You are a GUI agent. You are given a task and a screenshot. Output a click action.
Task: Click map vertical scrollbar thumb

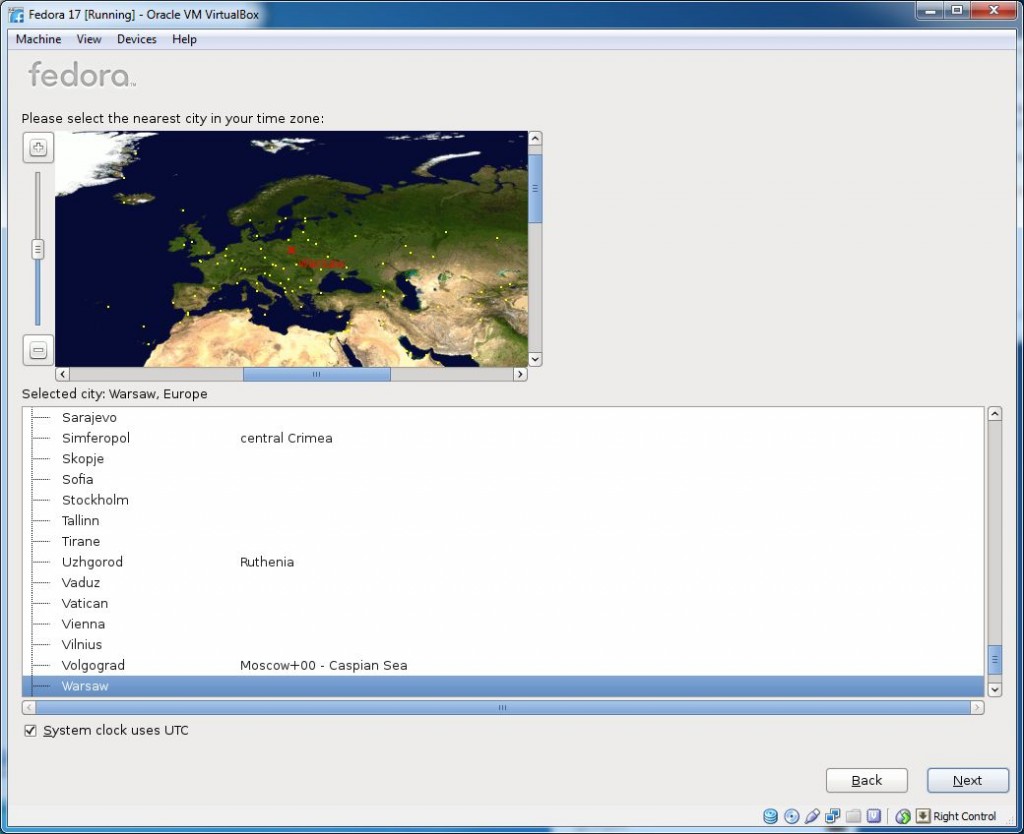coord(535,189)
